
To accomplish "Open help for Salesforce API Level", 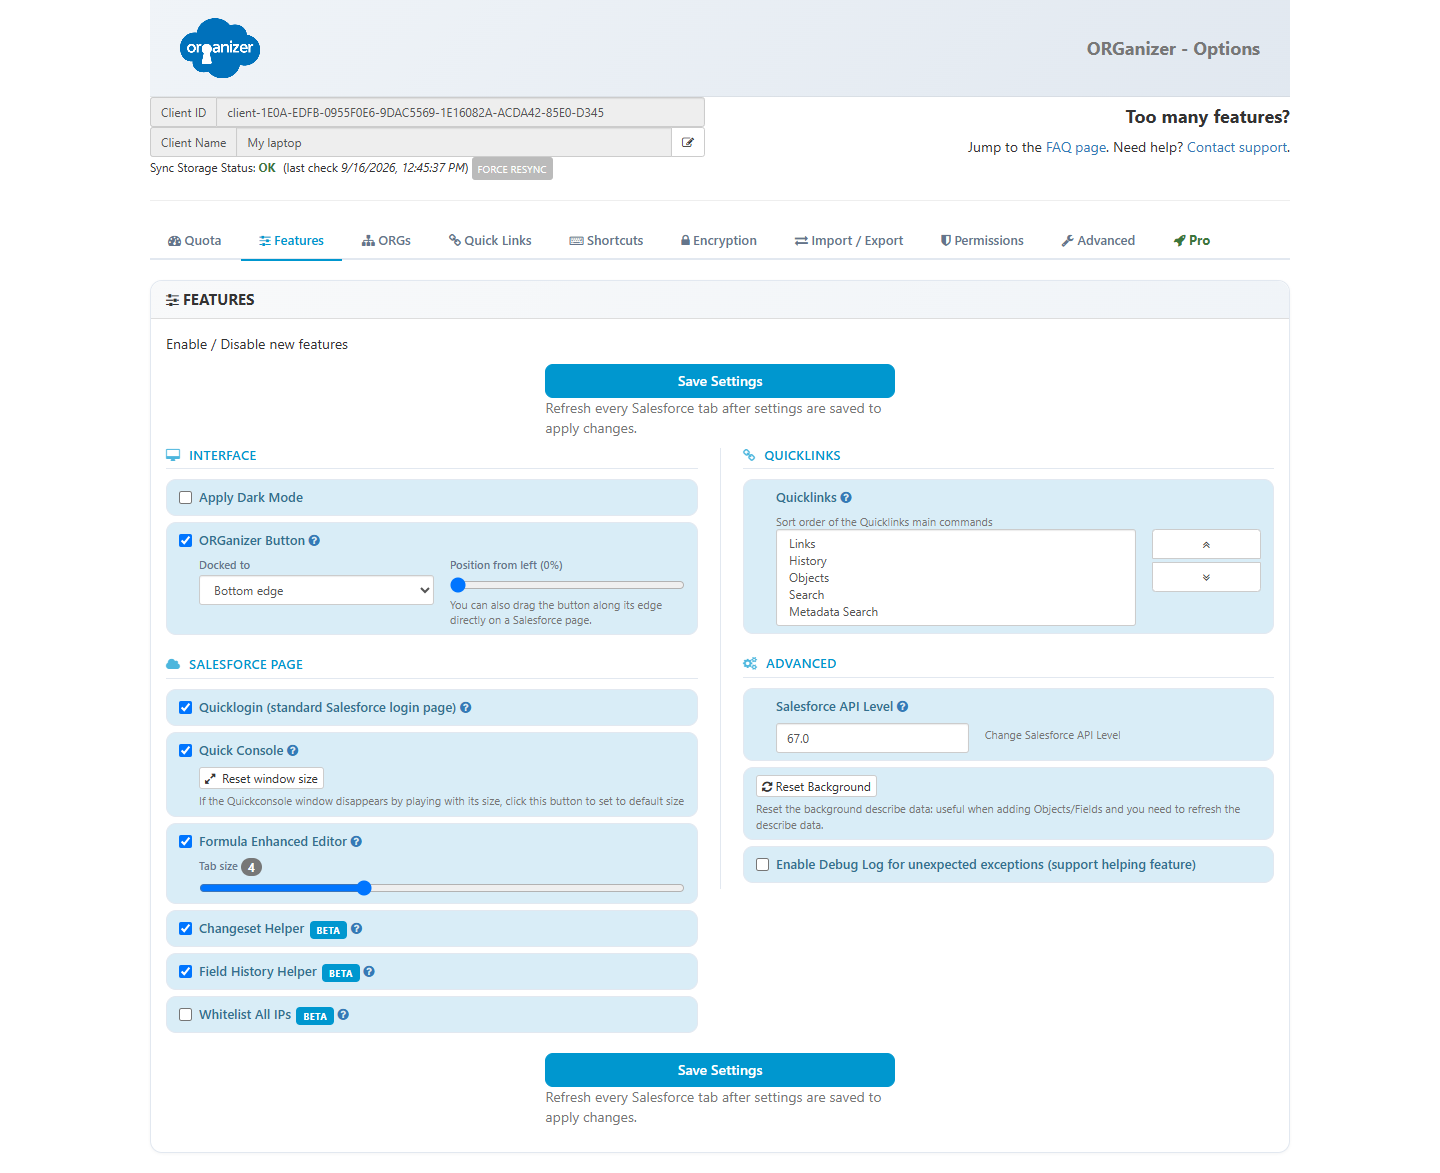I will [902, 707].
